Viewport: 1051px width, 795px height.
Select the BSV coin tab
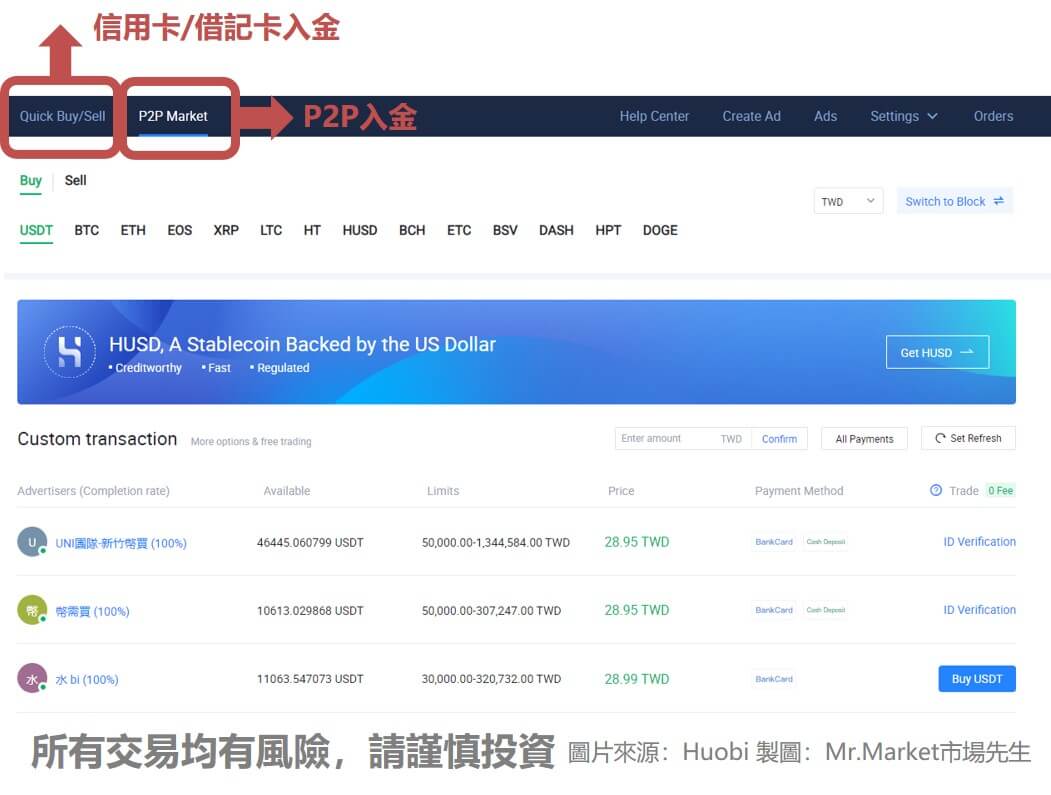505,231
